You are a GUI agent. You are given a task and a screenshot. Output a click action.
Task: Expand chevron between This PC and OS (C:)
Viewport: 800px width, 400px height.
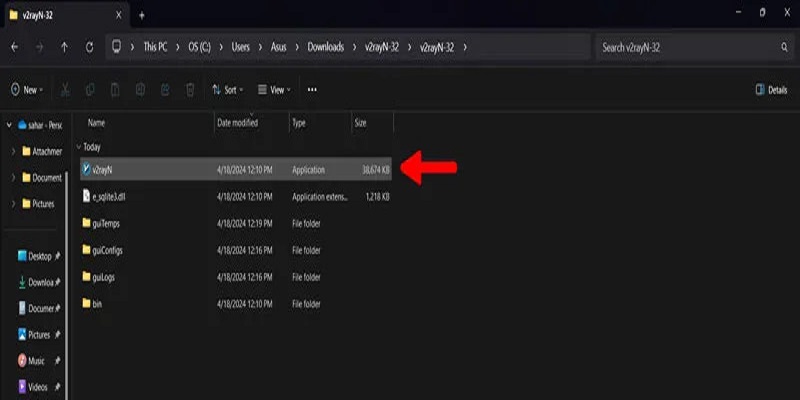[178, 47]
